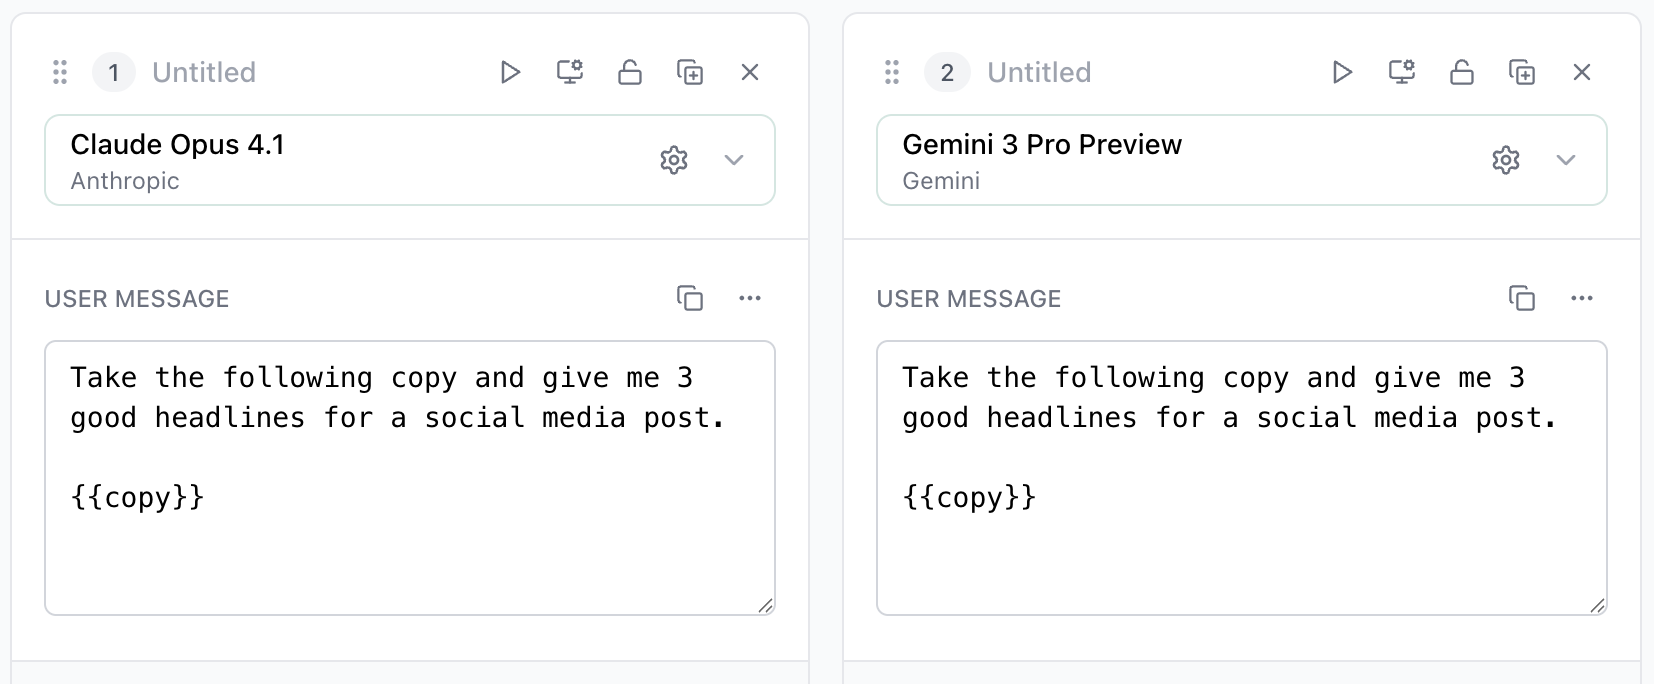Toggle the lock on panel 2
This screenshot has width=1654, height=684.
coord(1462,72)
